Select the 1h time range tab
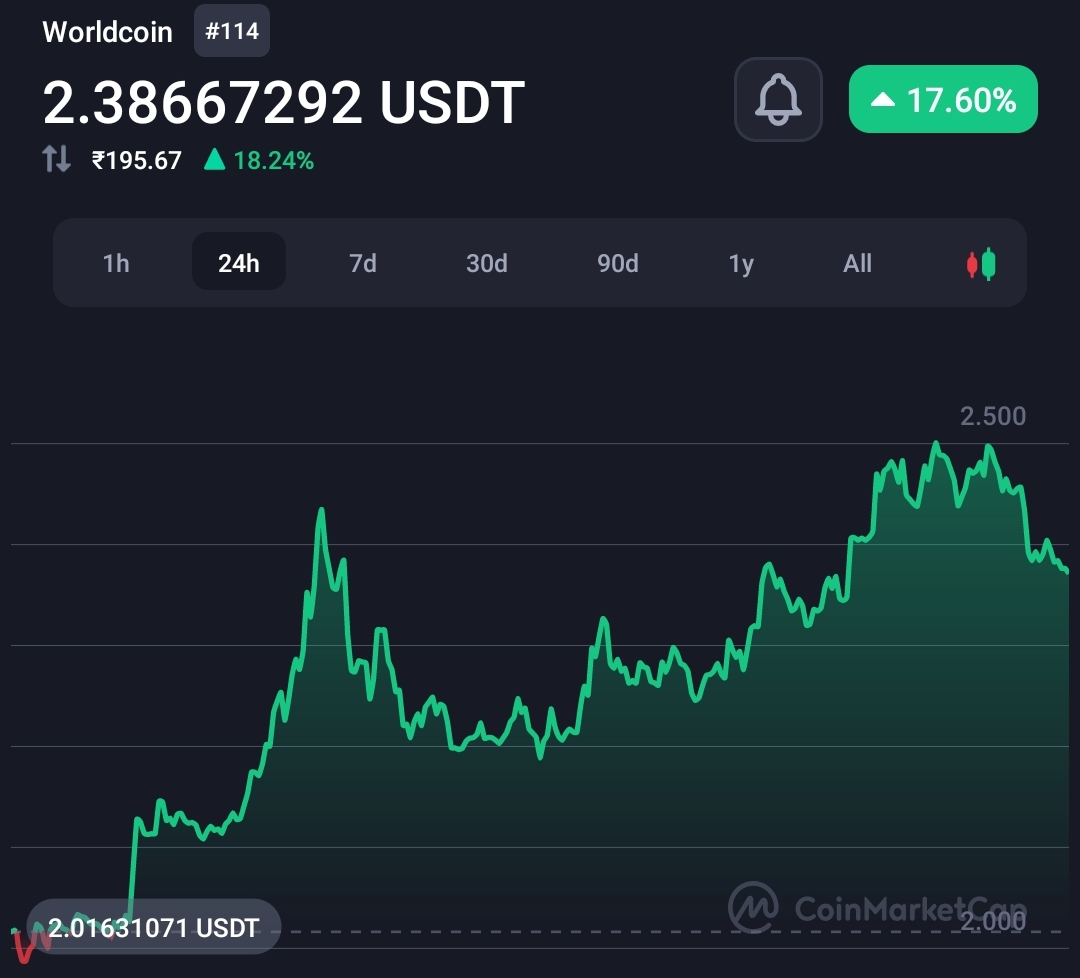Viewport: 1080px width, 978px height. (116, 263)
